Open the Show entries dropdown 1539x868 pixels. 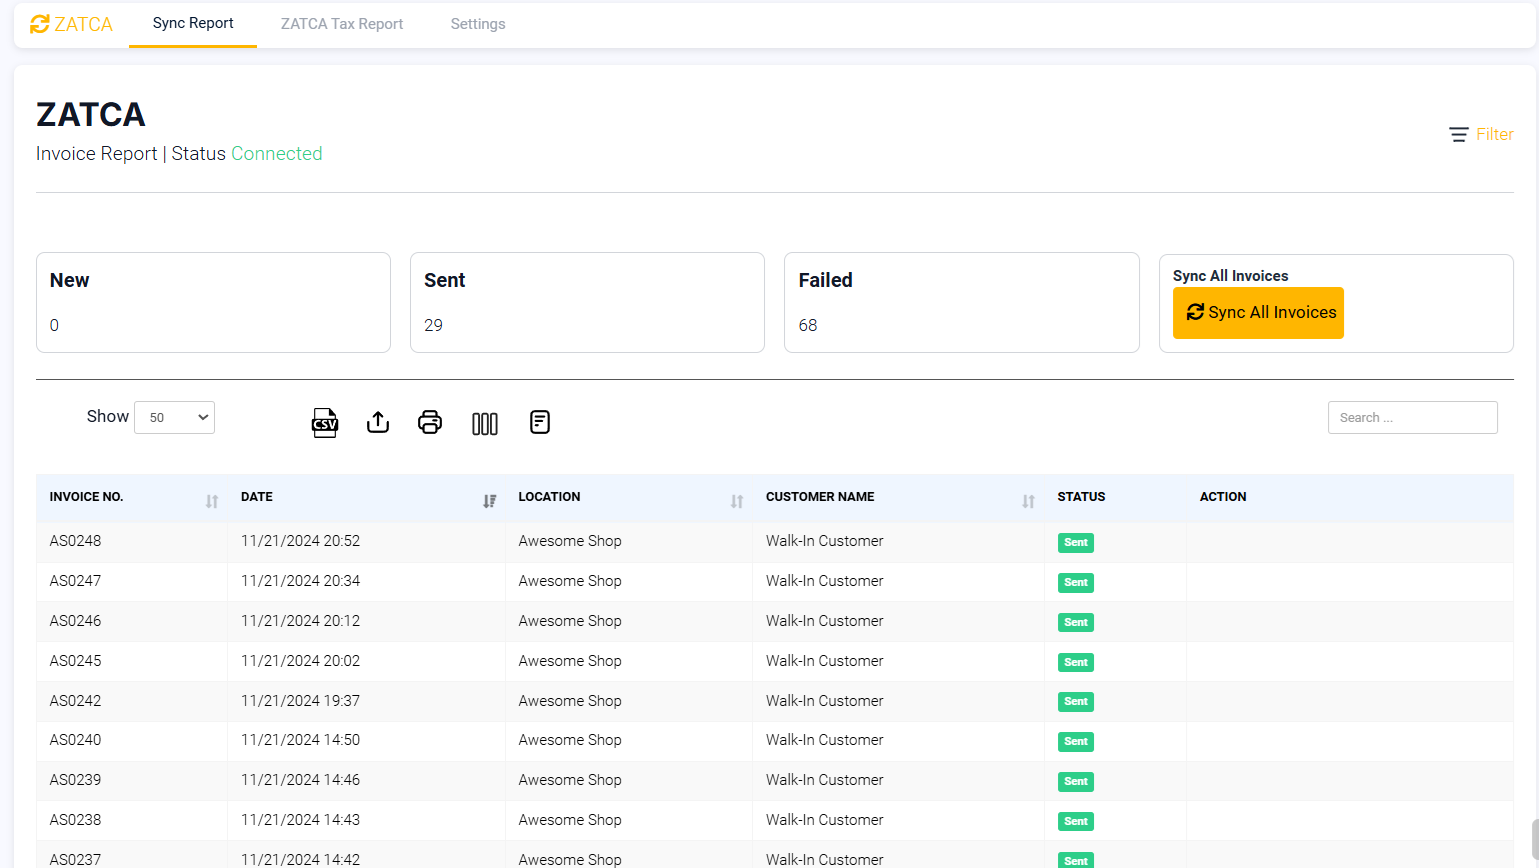(174, 417)
